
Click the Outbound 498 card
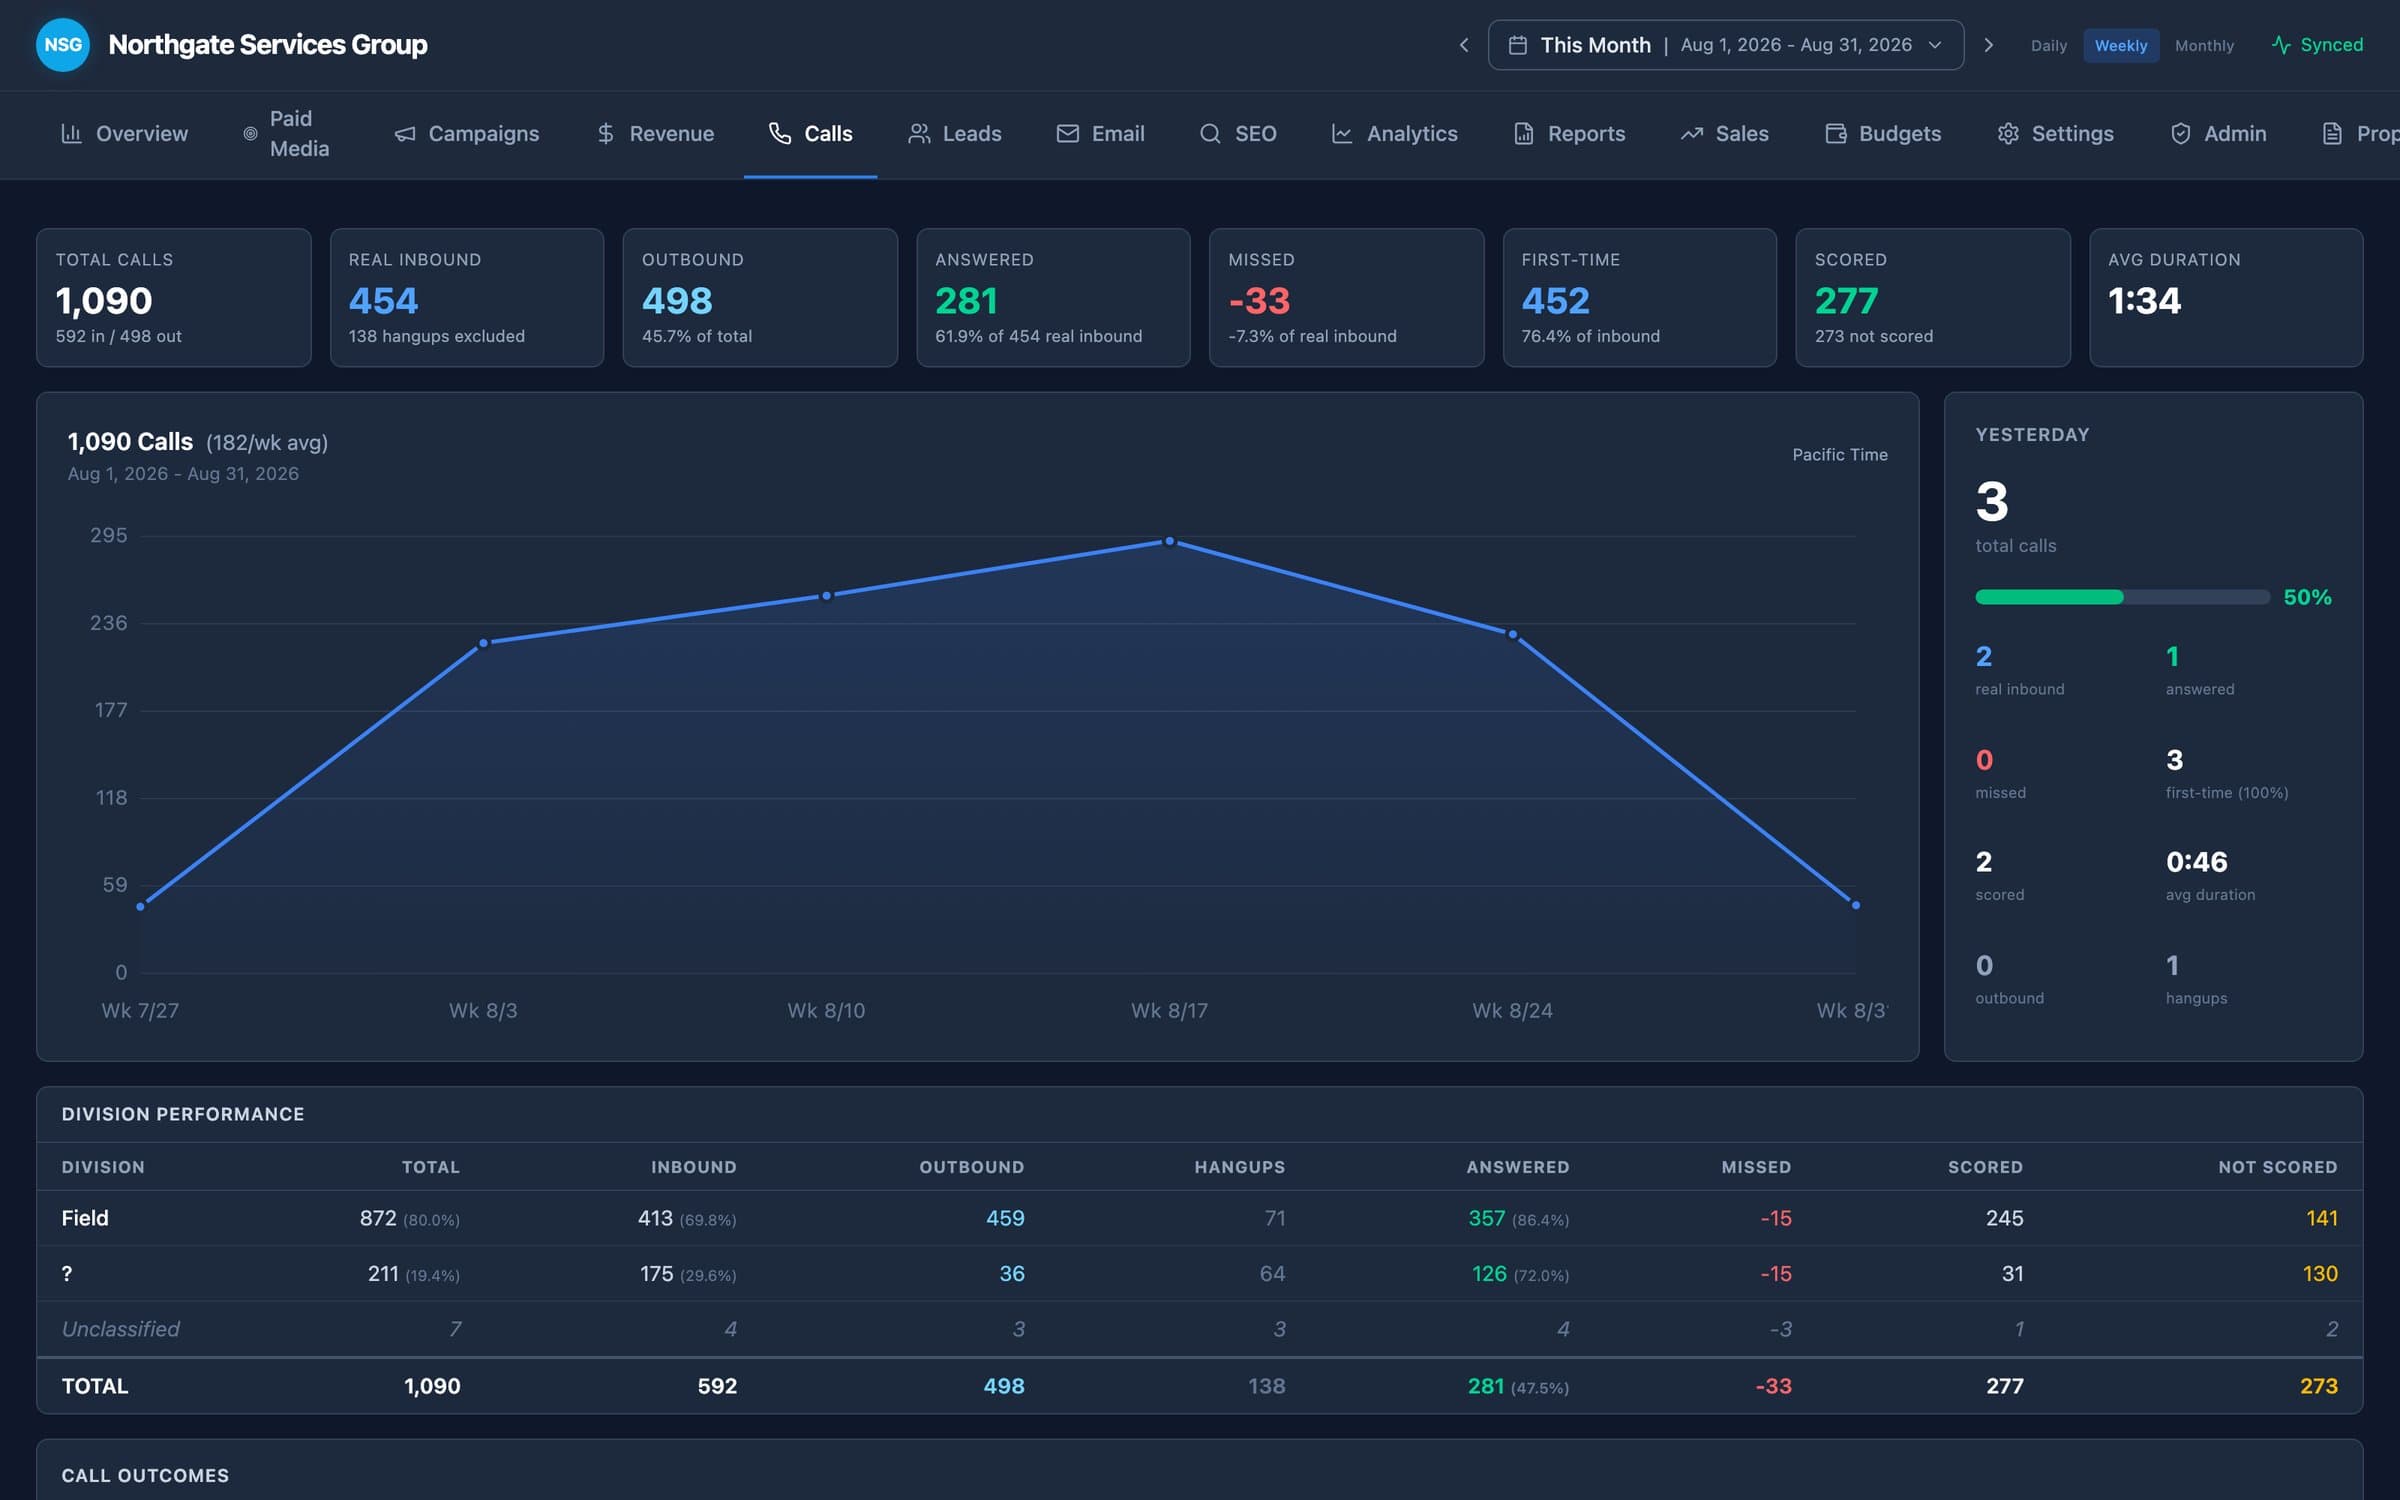coord(760,298)
